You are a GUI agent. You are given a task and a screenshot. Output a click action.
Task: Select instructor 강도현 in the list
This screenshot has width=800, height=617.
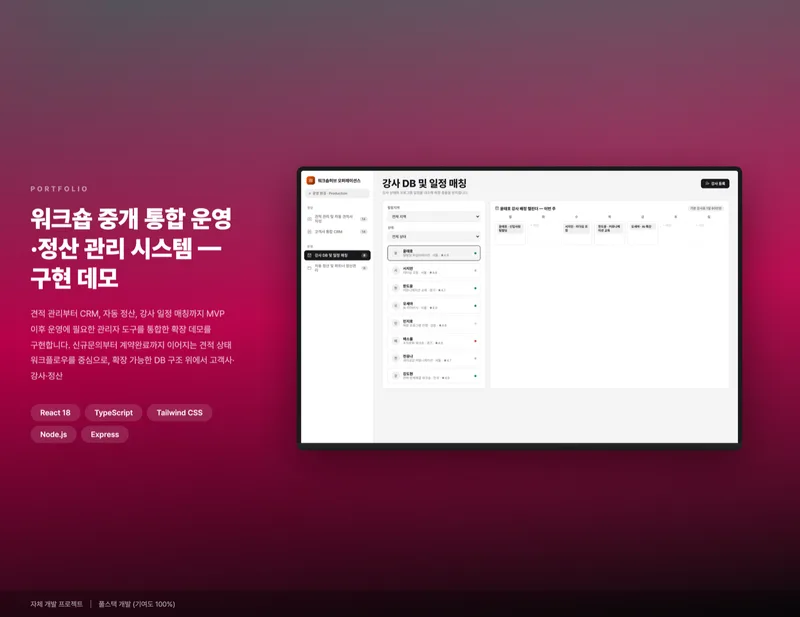[434, 376]
